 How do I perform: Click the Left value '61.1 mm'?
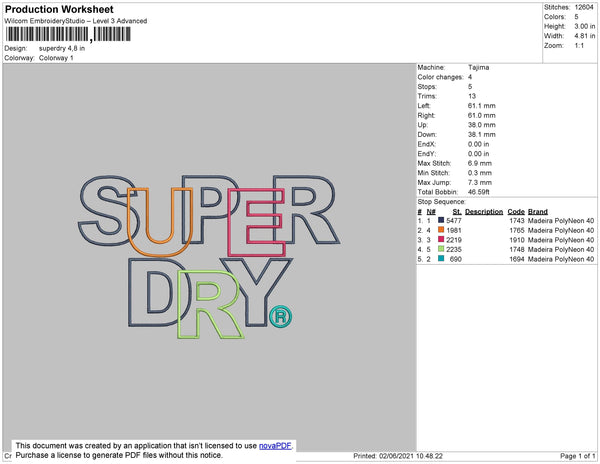coord(481,106)
